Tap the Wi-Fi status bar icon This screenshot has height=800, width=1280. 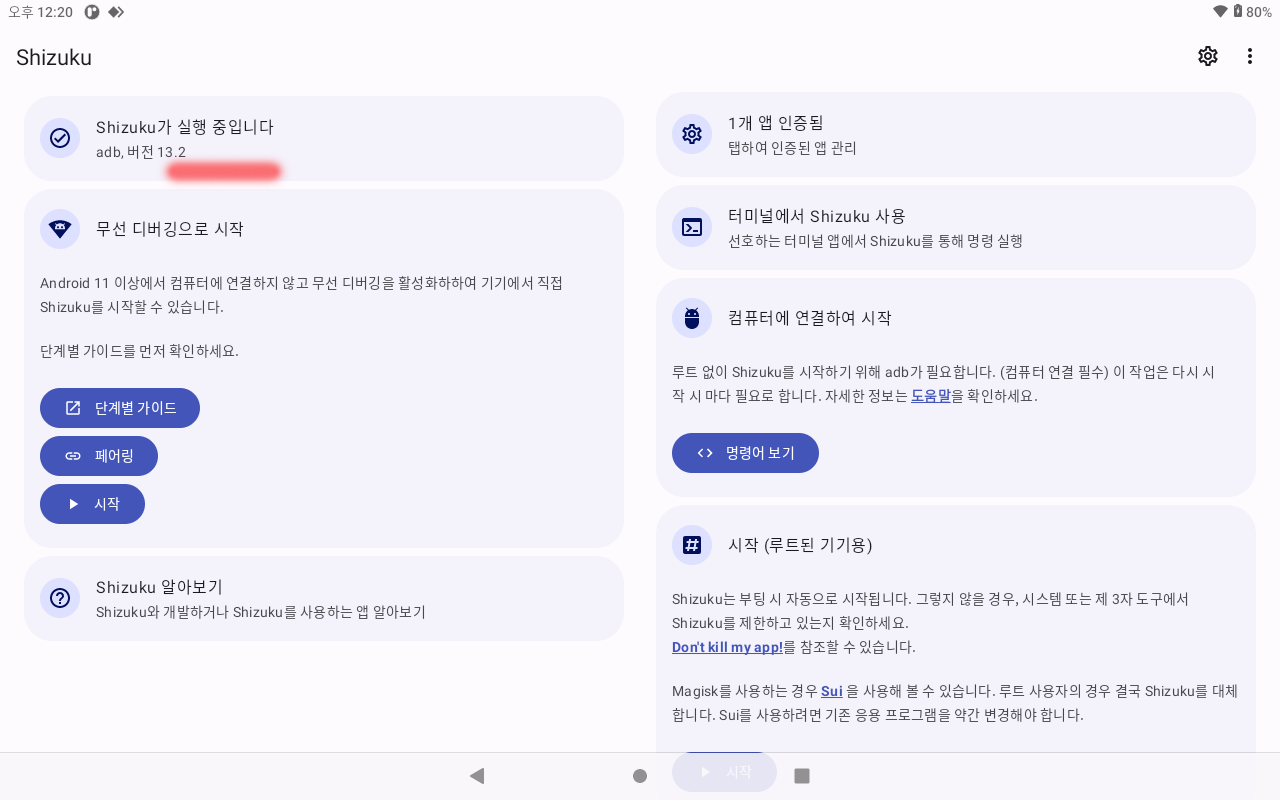click(x=1220, y=12)
